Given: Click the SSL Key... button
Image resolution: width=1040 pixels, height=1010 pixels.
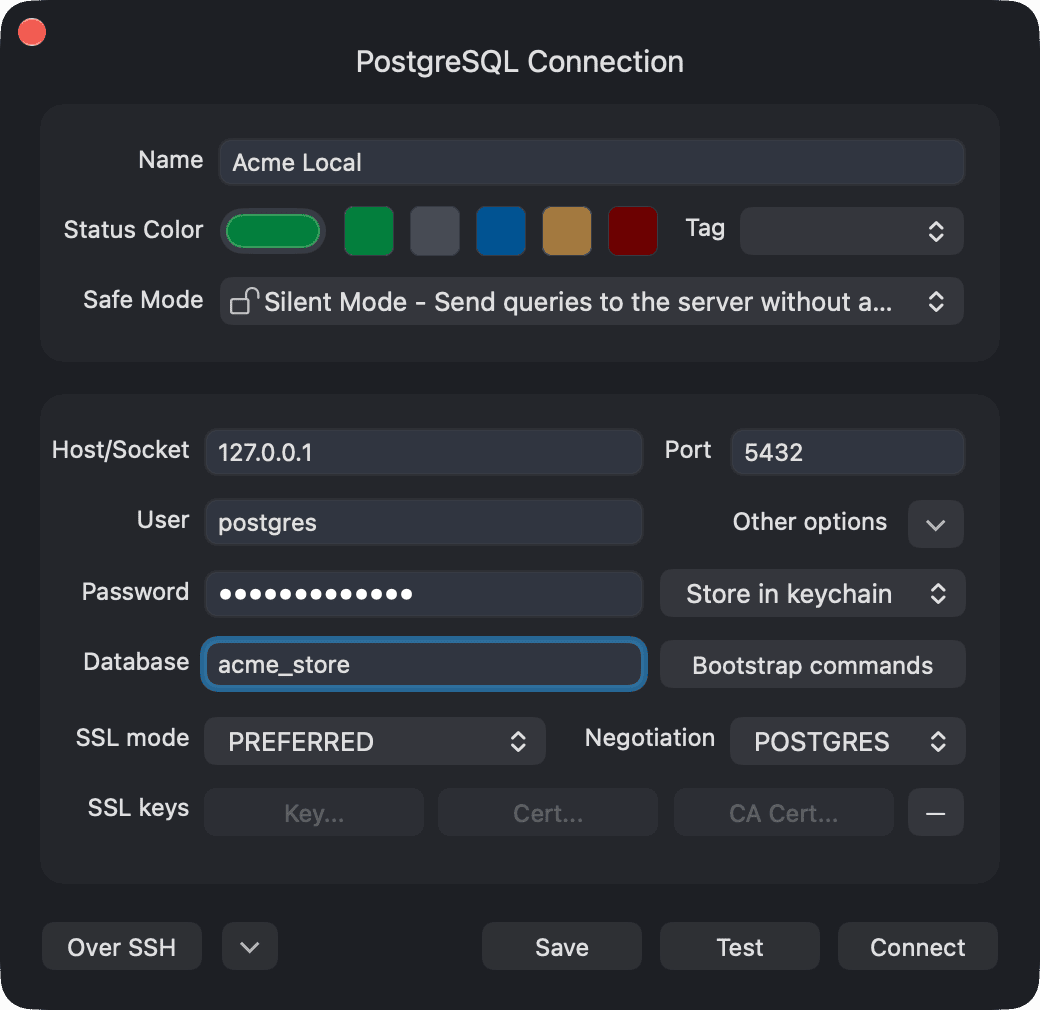Looking at the screenshot, I should 314,812.
